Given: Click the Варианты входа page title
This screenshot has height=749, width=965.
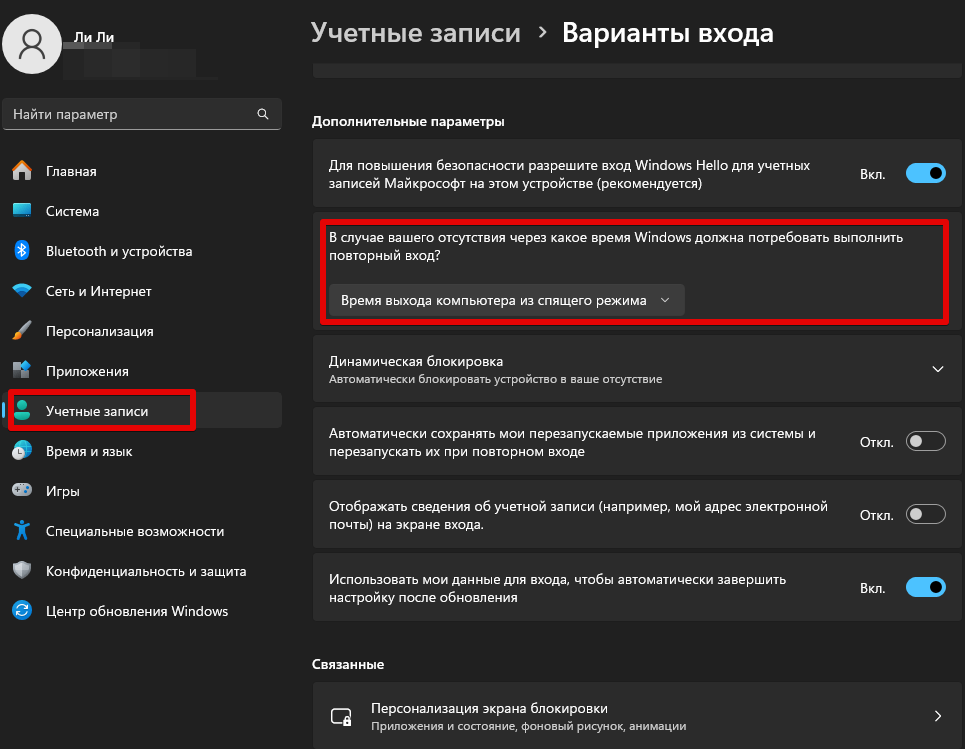Looking at the screenshot, I should tap(668, 33).
